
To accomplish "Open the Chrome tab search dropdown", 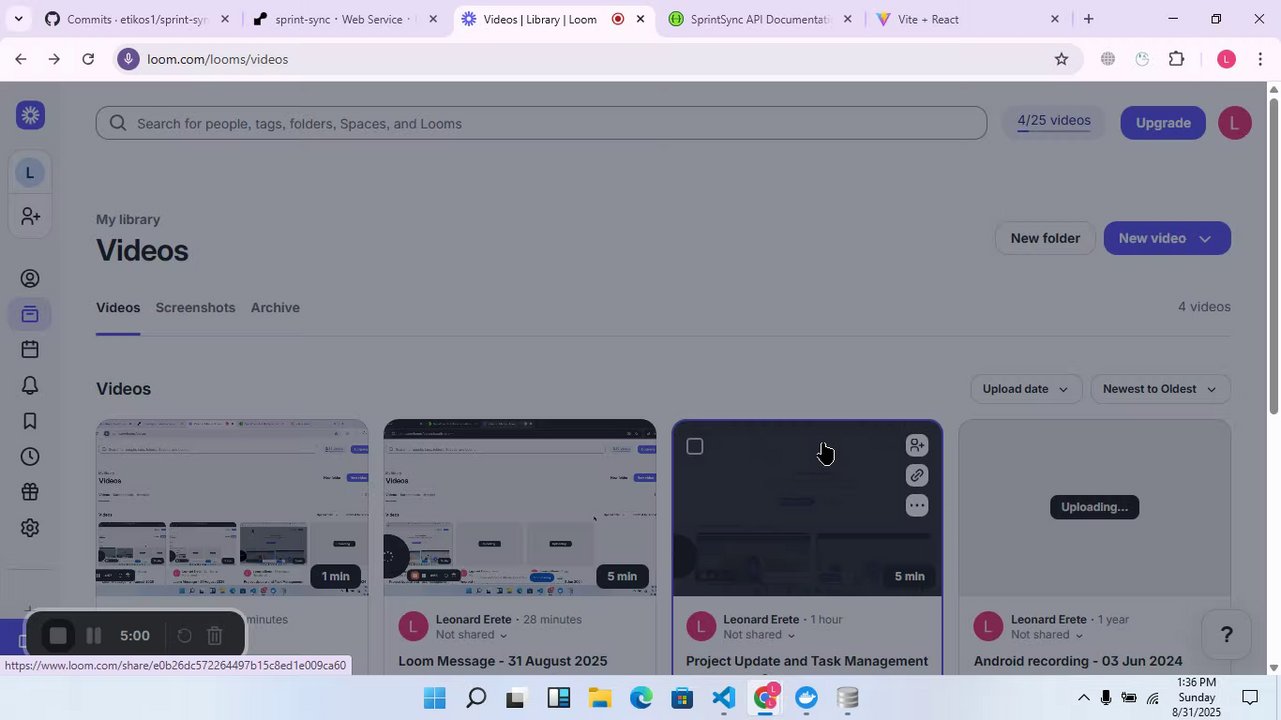I will pos(18,19).
